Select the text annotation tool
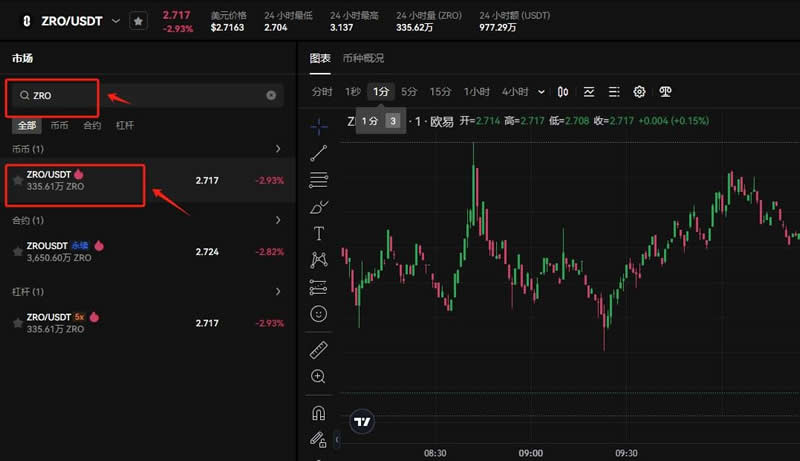 (x=318, y=233)
